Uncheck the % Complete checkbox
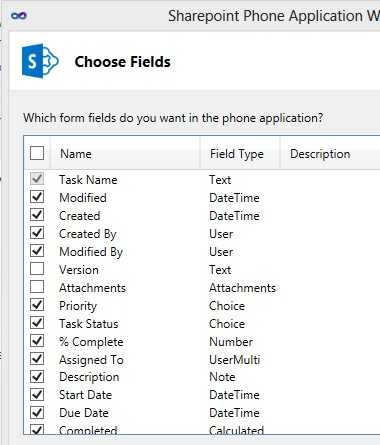 (37, 341)
